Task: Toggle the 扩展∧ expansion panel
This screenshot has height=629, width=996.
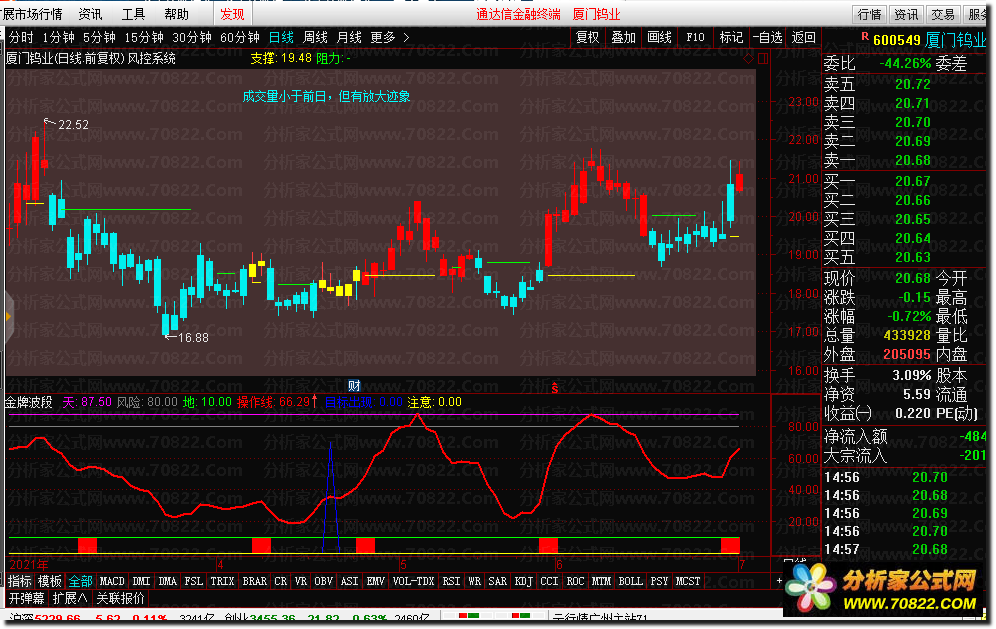Action: tap(70, 598)
